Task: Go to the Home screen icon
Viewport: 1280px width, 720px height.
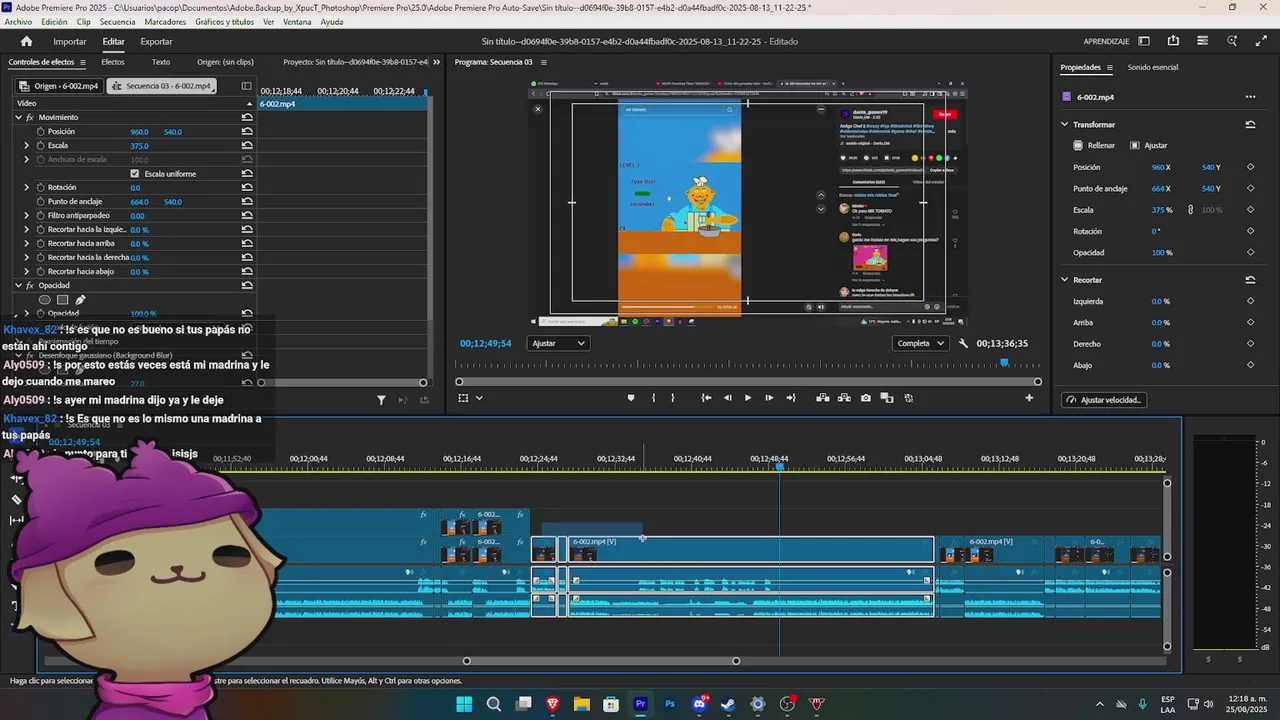Action: [26, 41]
